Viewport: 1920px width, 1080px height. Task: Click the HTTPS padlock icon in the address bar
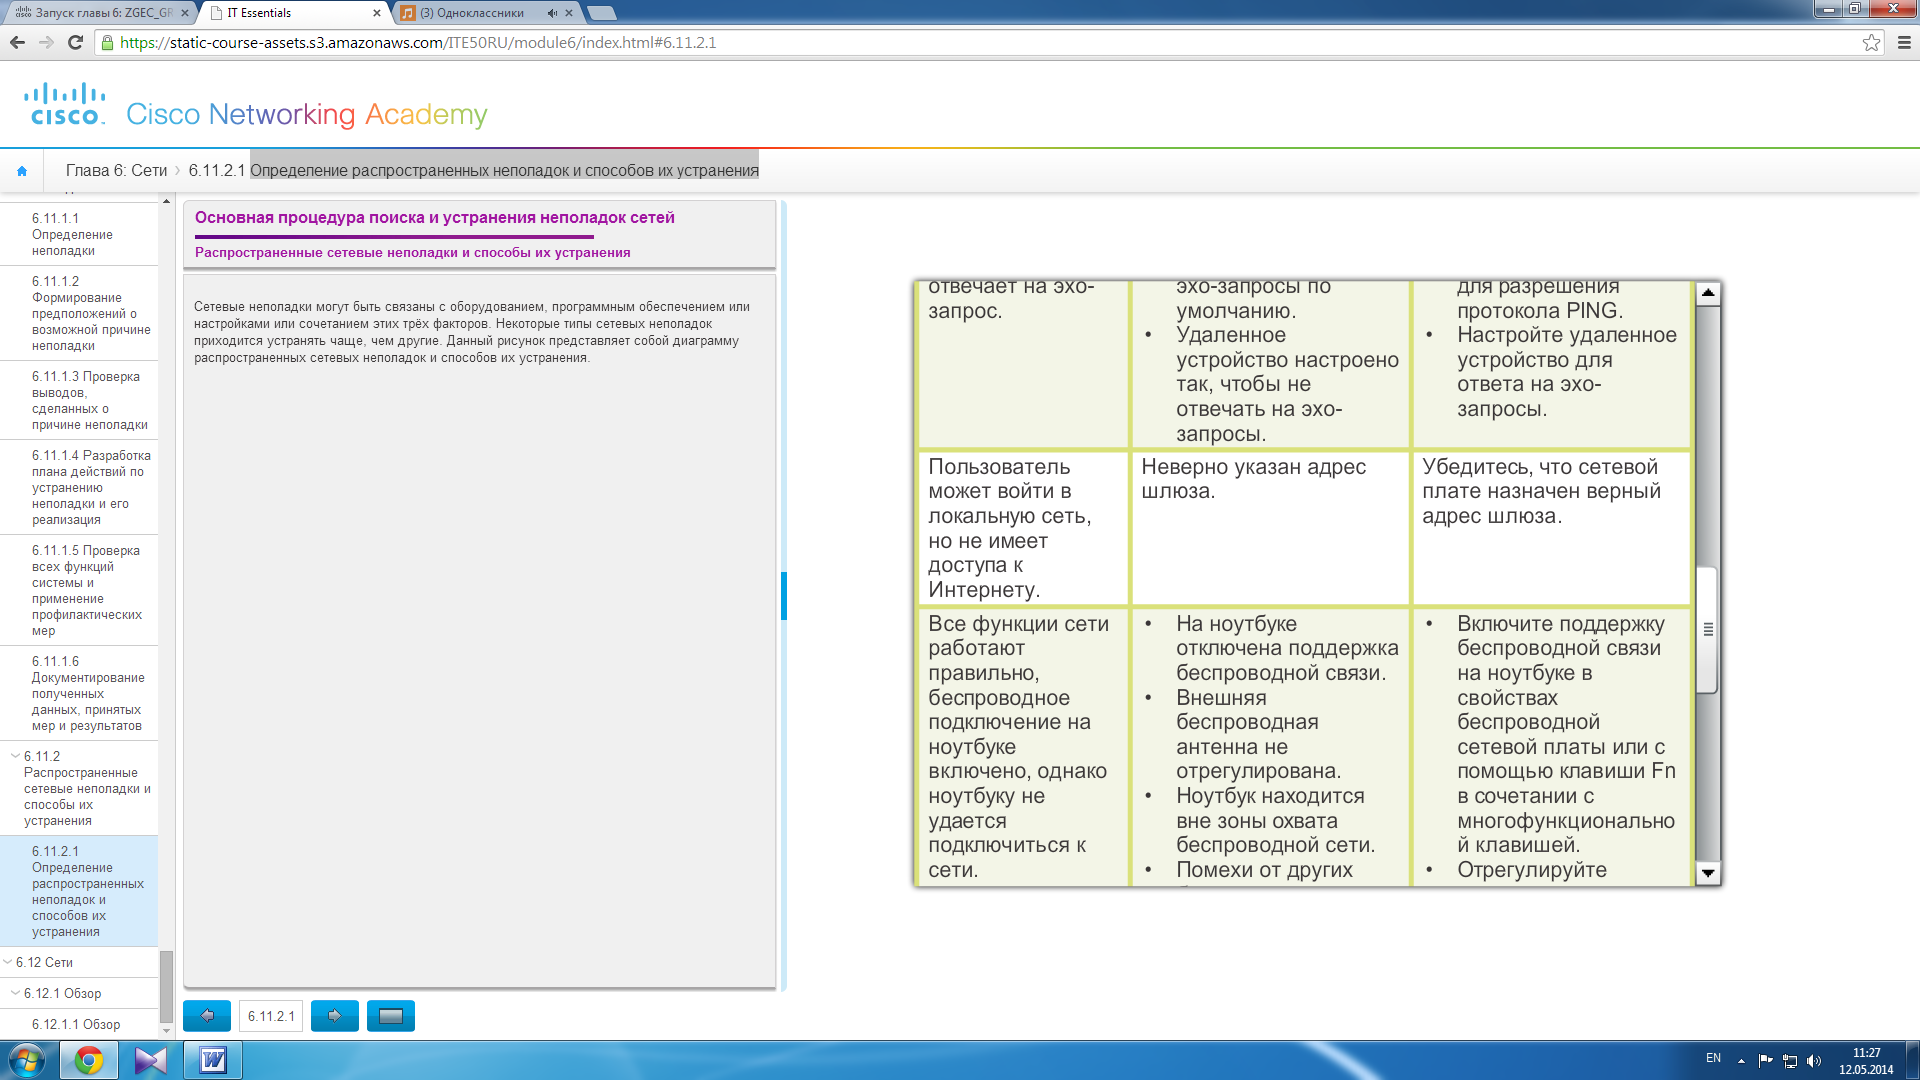point(108,42)
